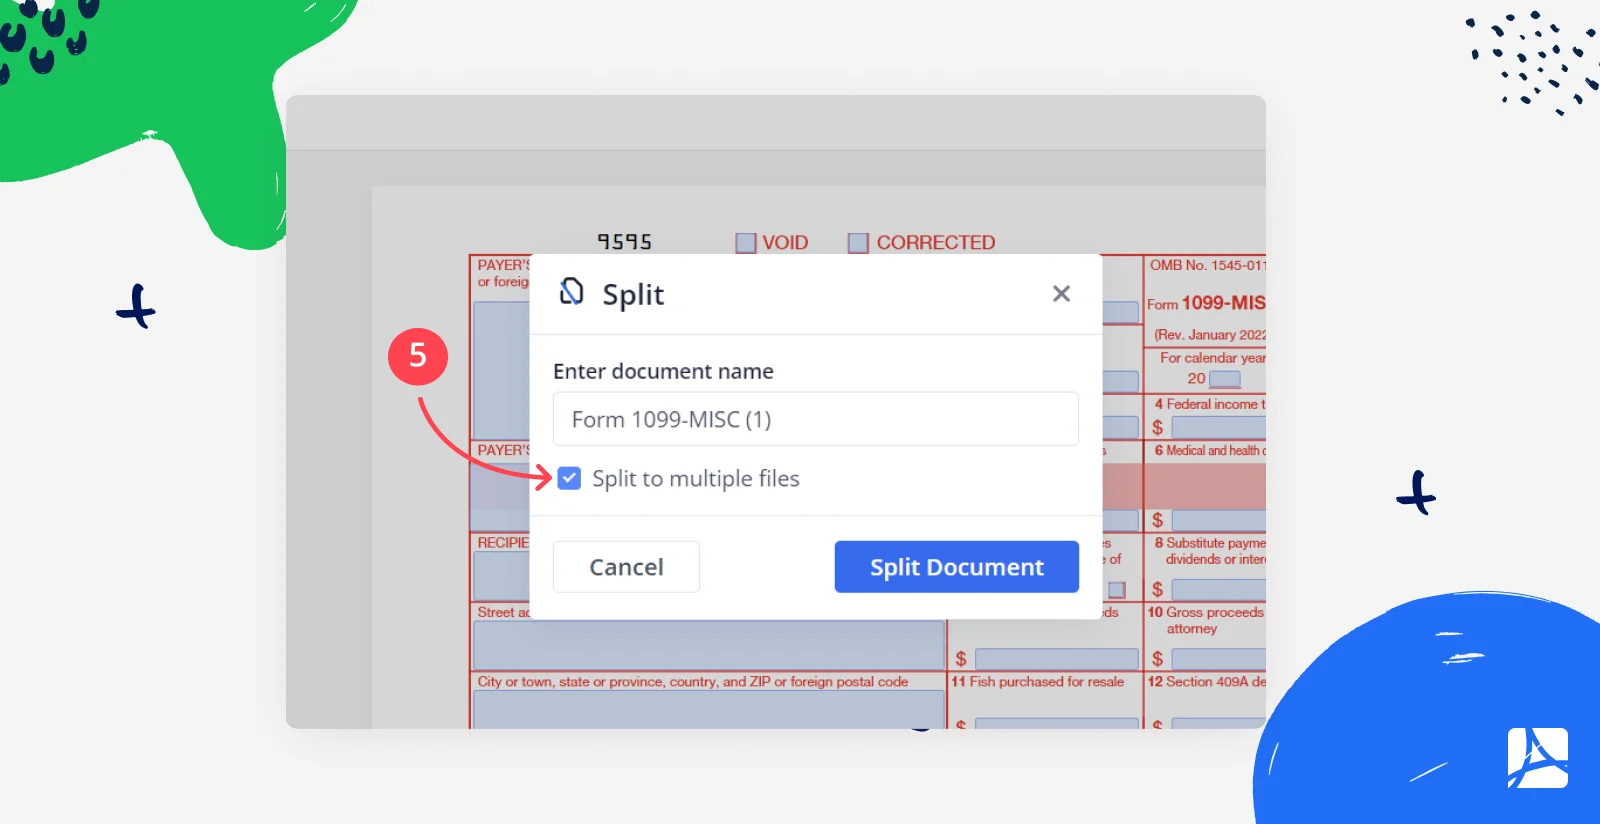
Task: Click the City or town ZIP field
Action: click(x=709, y=709)
